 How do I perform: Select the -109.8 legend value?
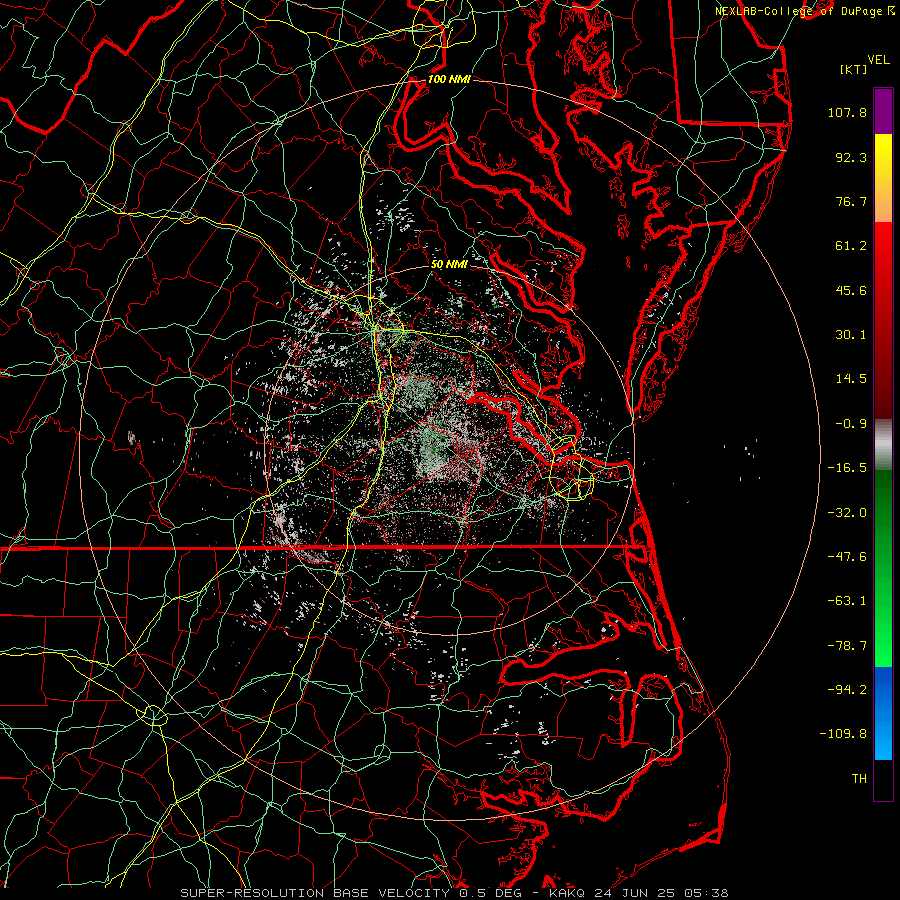[843, 734]
